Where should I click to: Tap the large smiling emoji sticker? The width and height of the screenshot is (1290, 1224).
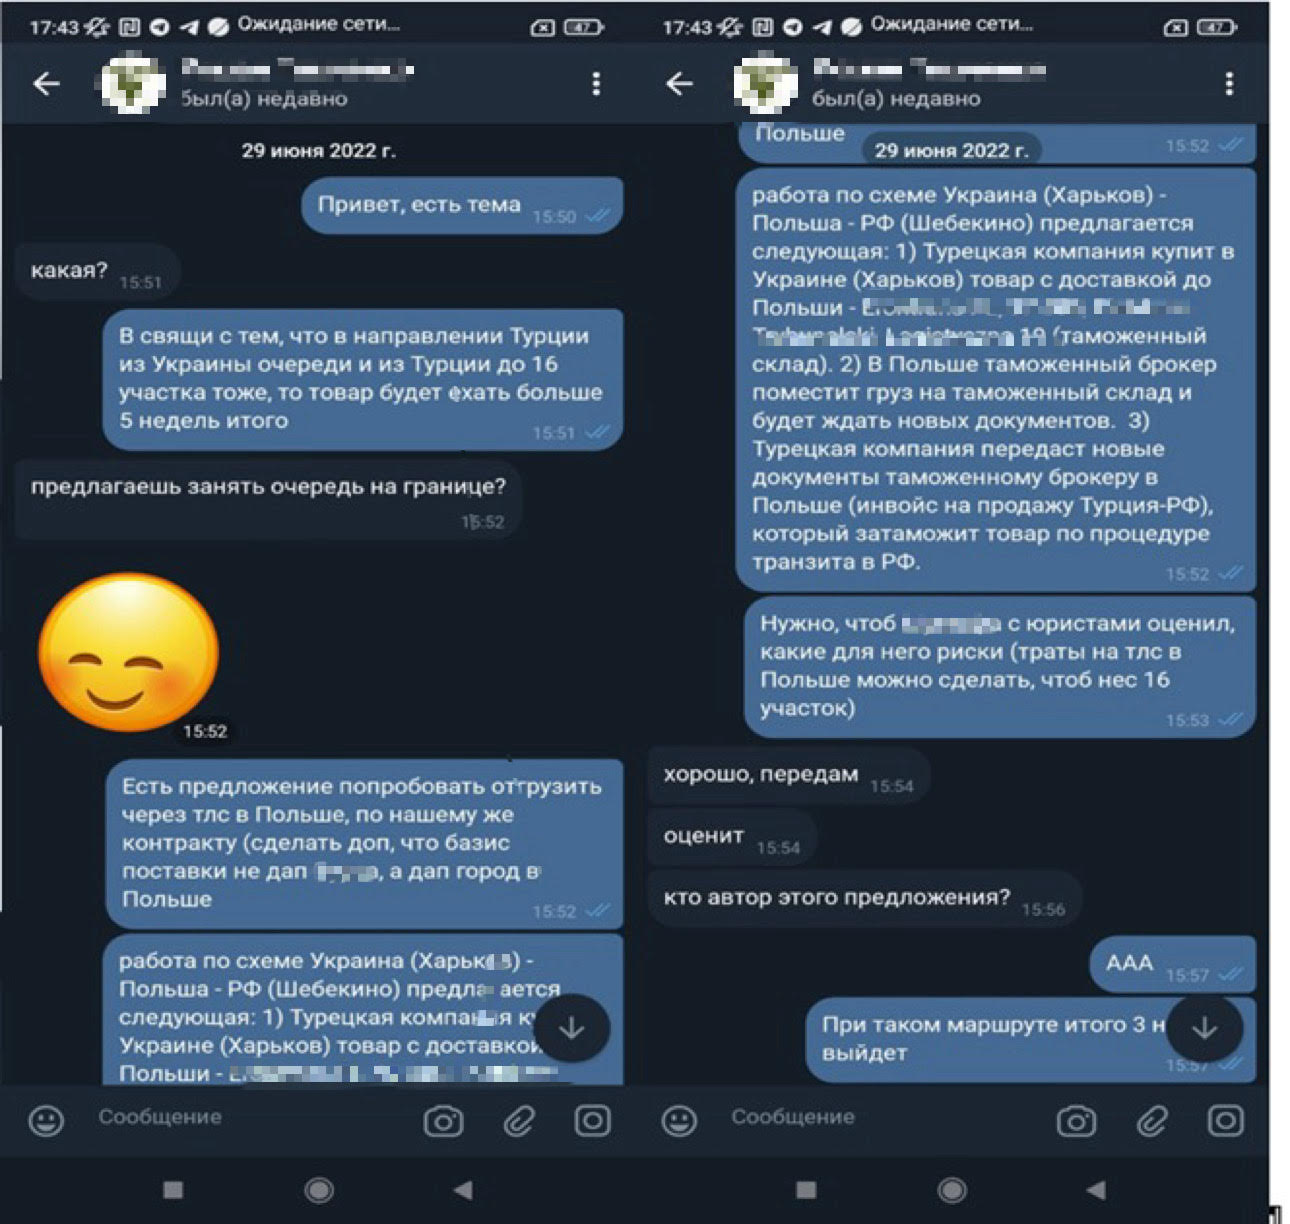(128, 653)
